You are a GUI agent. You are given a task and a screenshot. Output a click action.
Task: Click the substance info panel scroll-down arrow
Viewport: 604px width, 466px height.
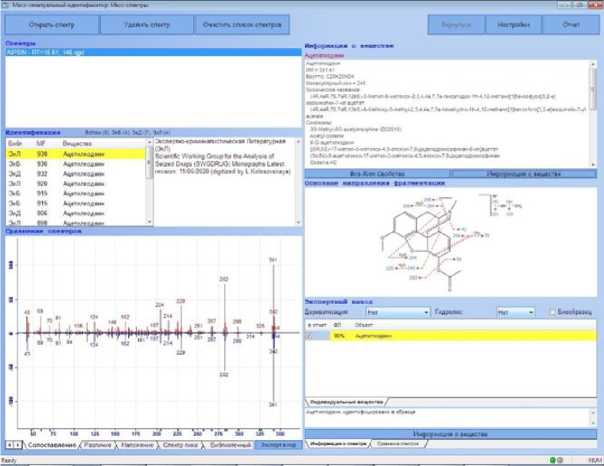tap(593, 164)
